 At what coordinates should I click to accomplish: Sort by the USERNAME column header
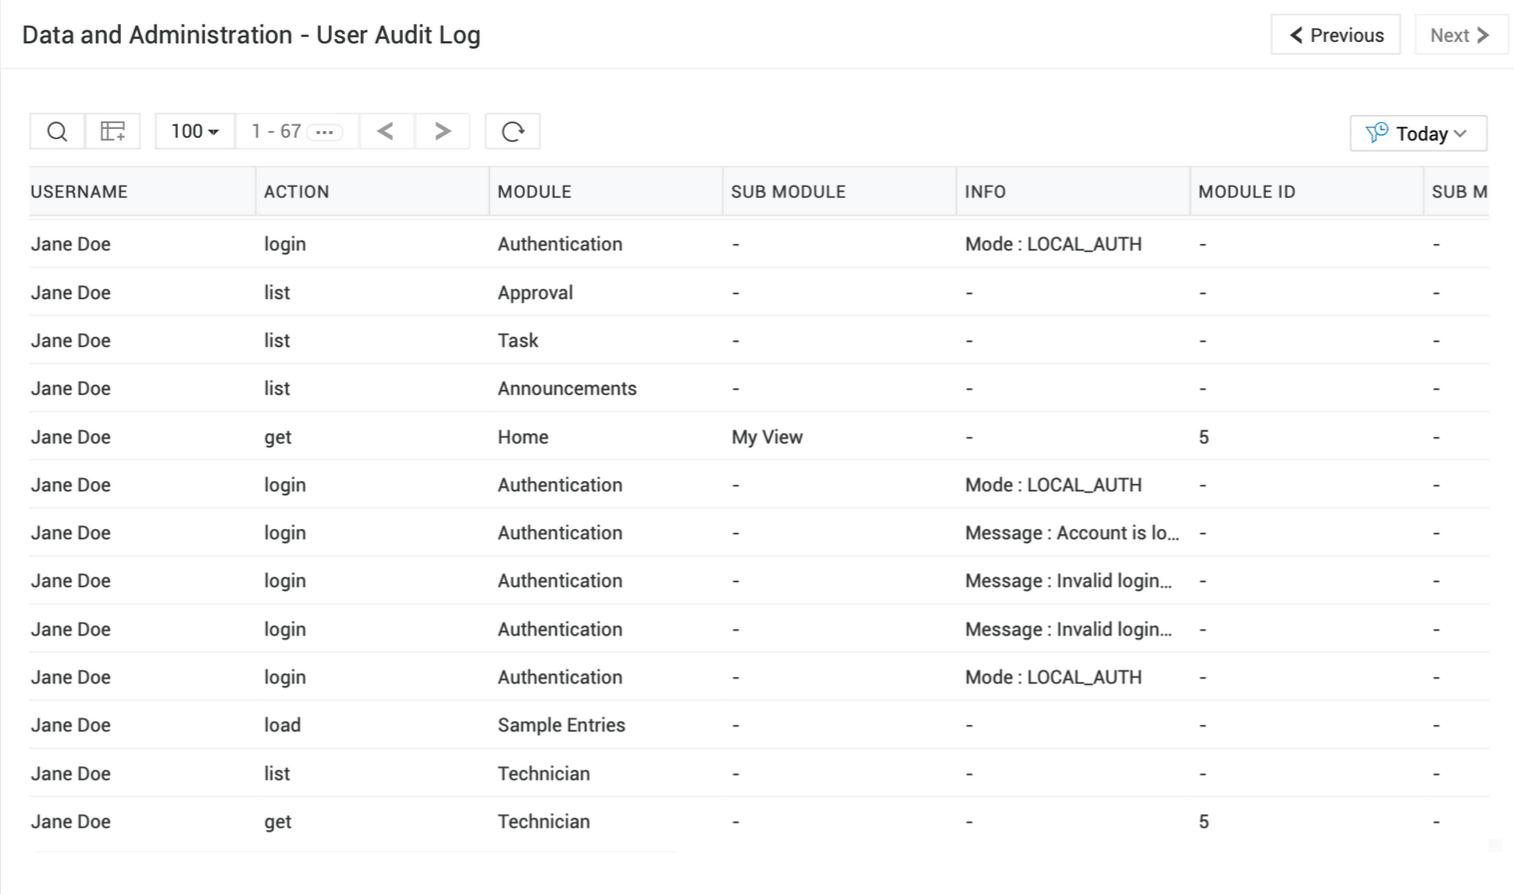[79, 192]
